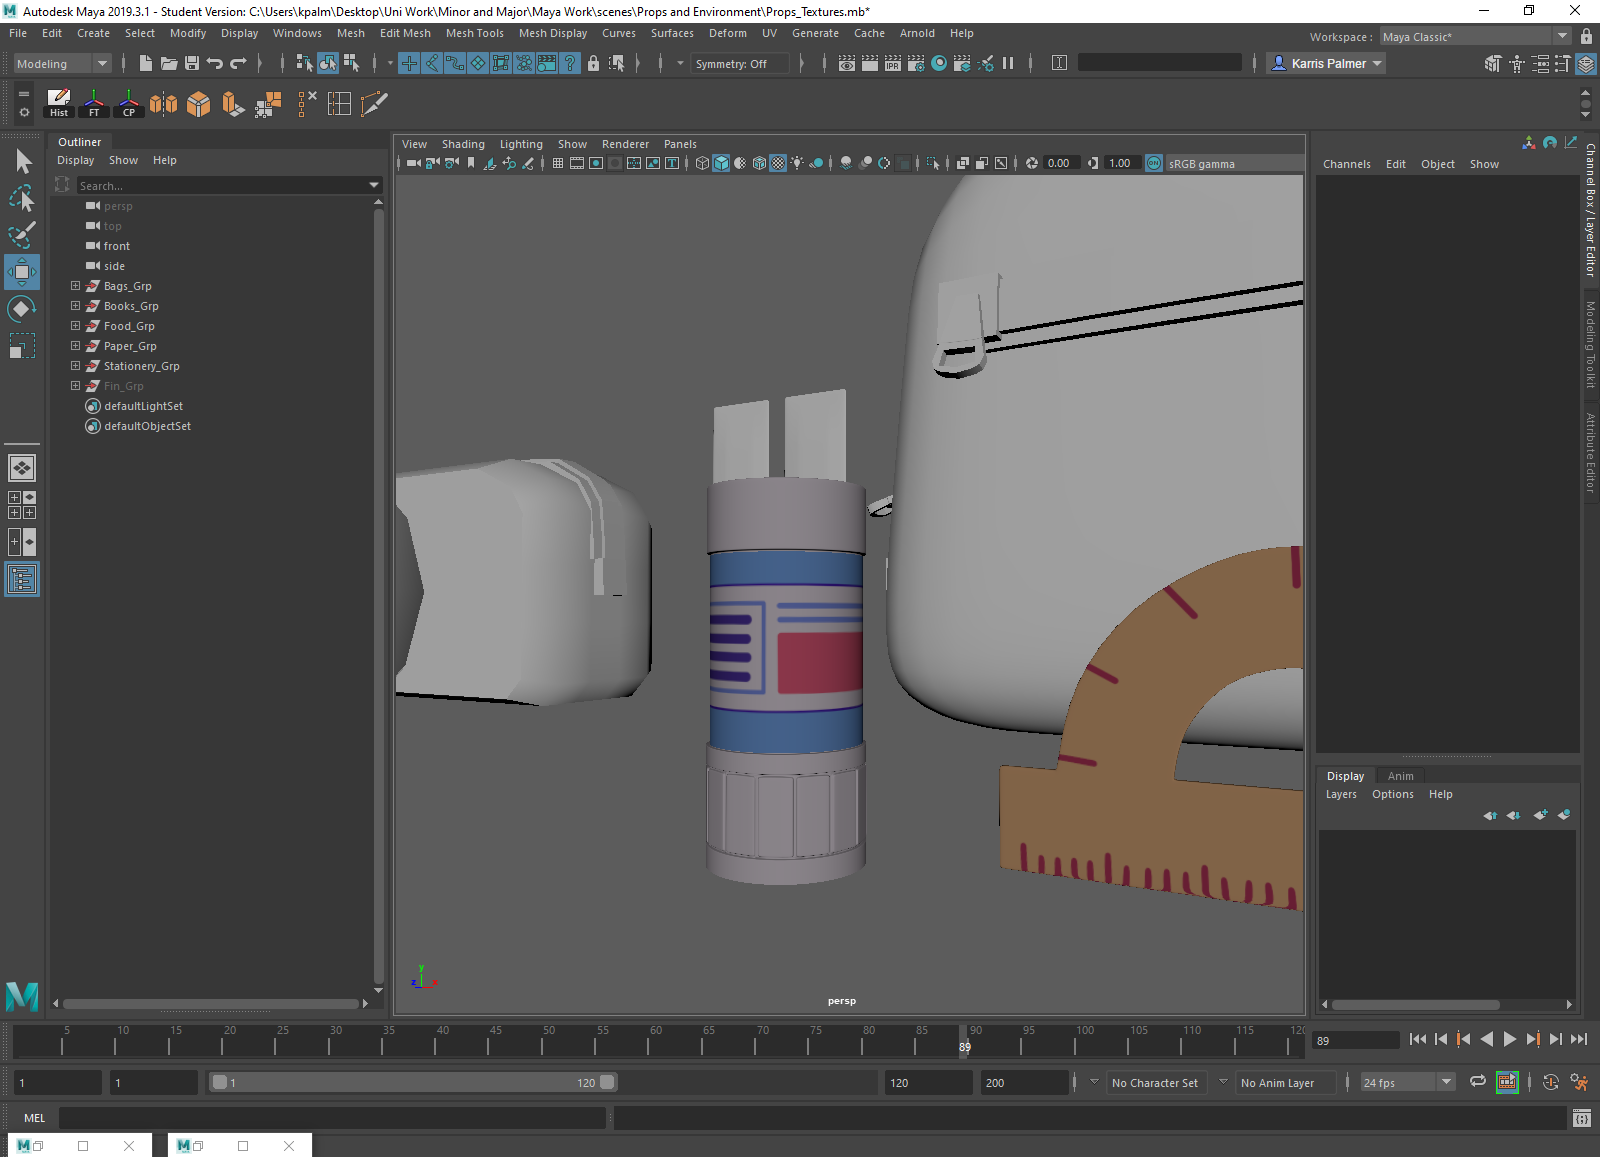Toggle looping playback mode
The image size is (1600, 1157).
pyautogui.click(x=1477, y=1082)
